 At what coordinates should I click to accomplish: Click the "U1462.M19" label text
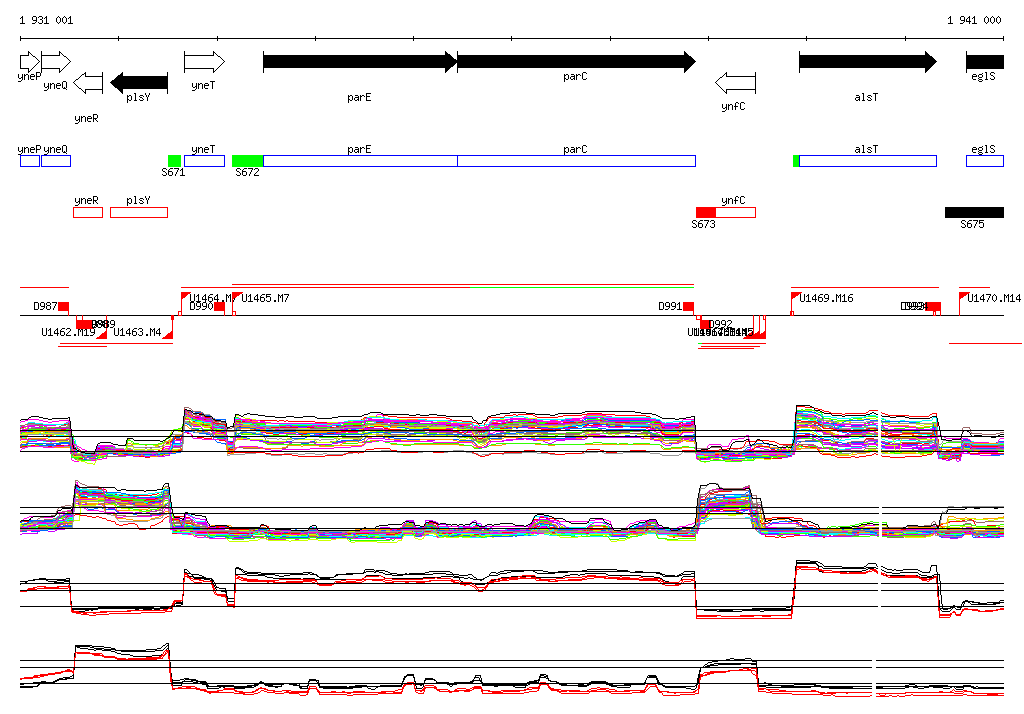(68, 333)
